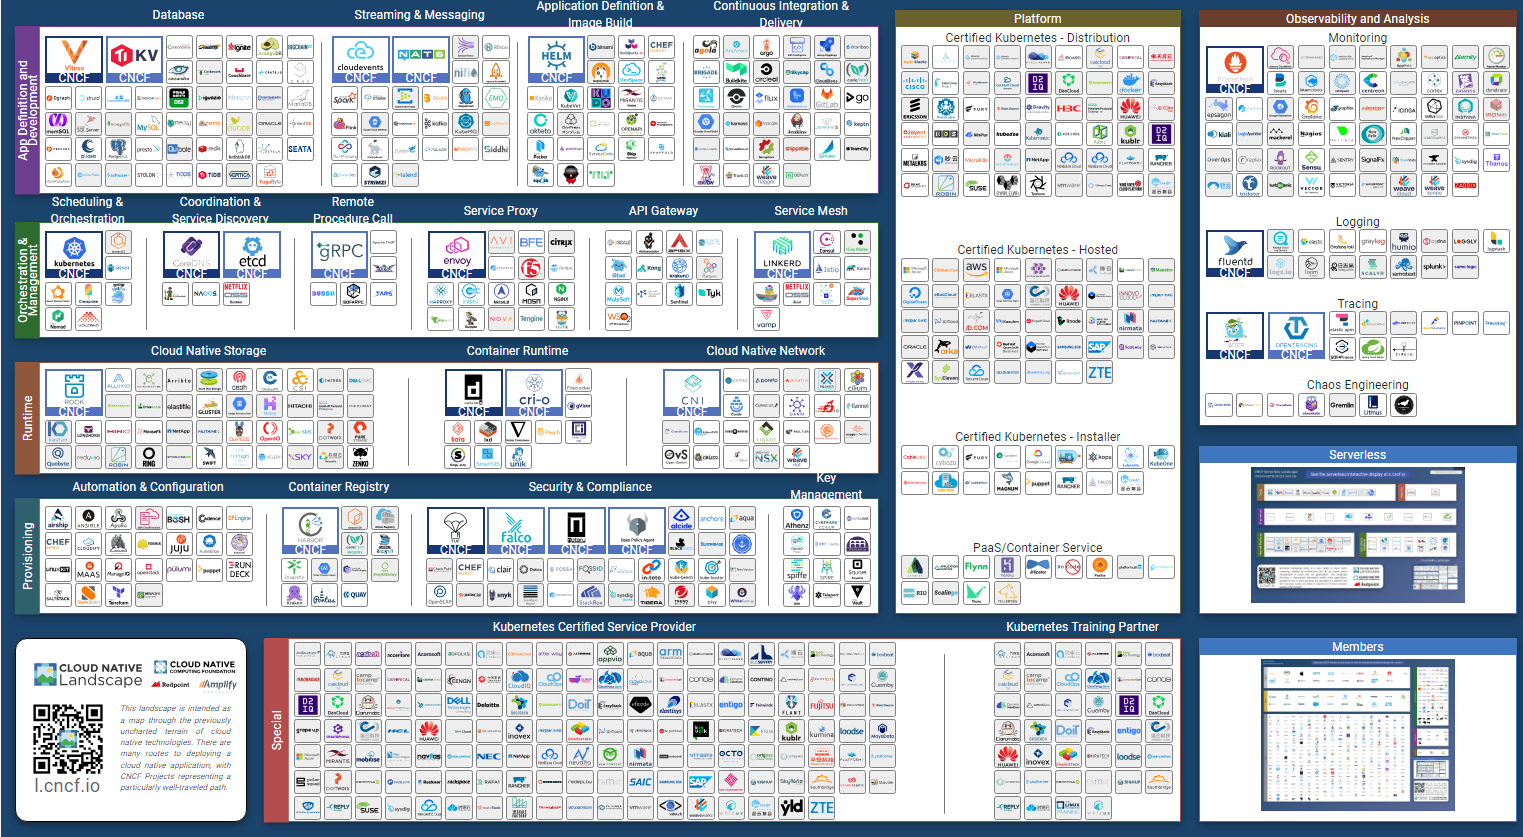Viewport: 1523px width, 837px height.
Task: Click the ZTE logo in Hosted Kubernetes
Action: click(x=1100, y=372)
